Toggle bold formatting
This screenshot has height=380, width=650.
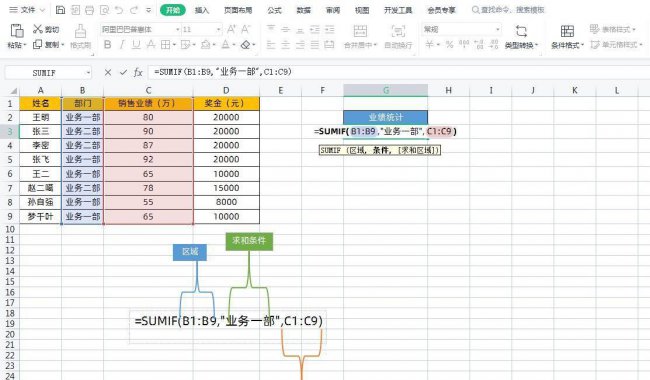tap(107, 44)
